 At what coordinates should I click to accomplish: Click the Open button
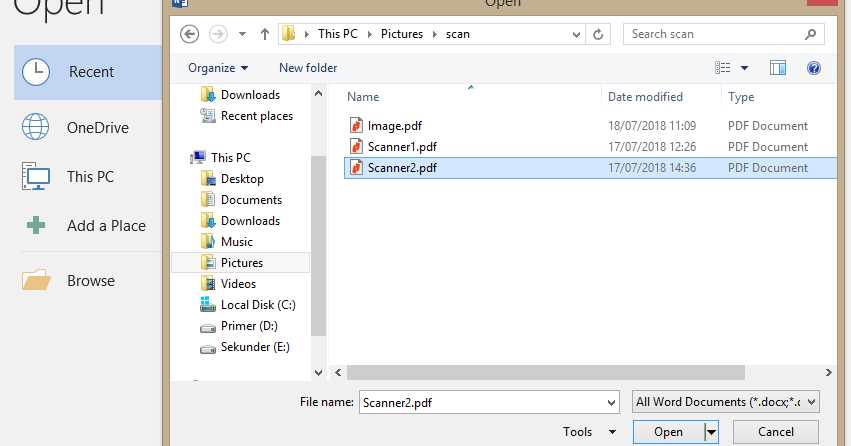[669, 432]
